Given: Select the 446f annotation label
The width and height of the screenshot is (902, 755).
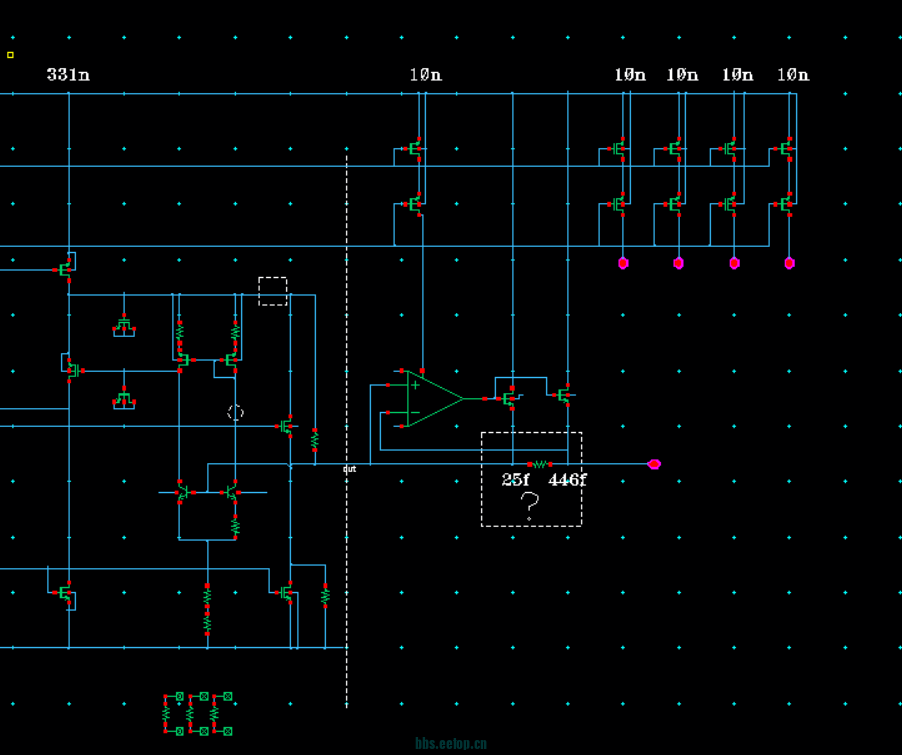Looking at the screenshot, I should tap(567, 480).
